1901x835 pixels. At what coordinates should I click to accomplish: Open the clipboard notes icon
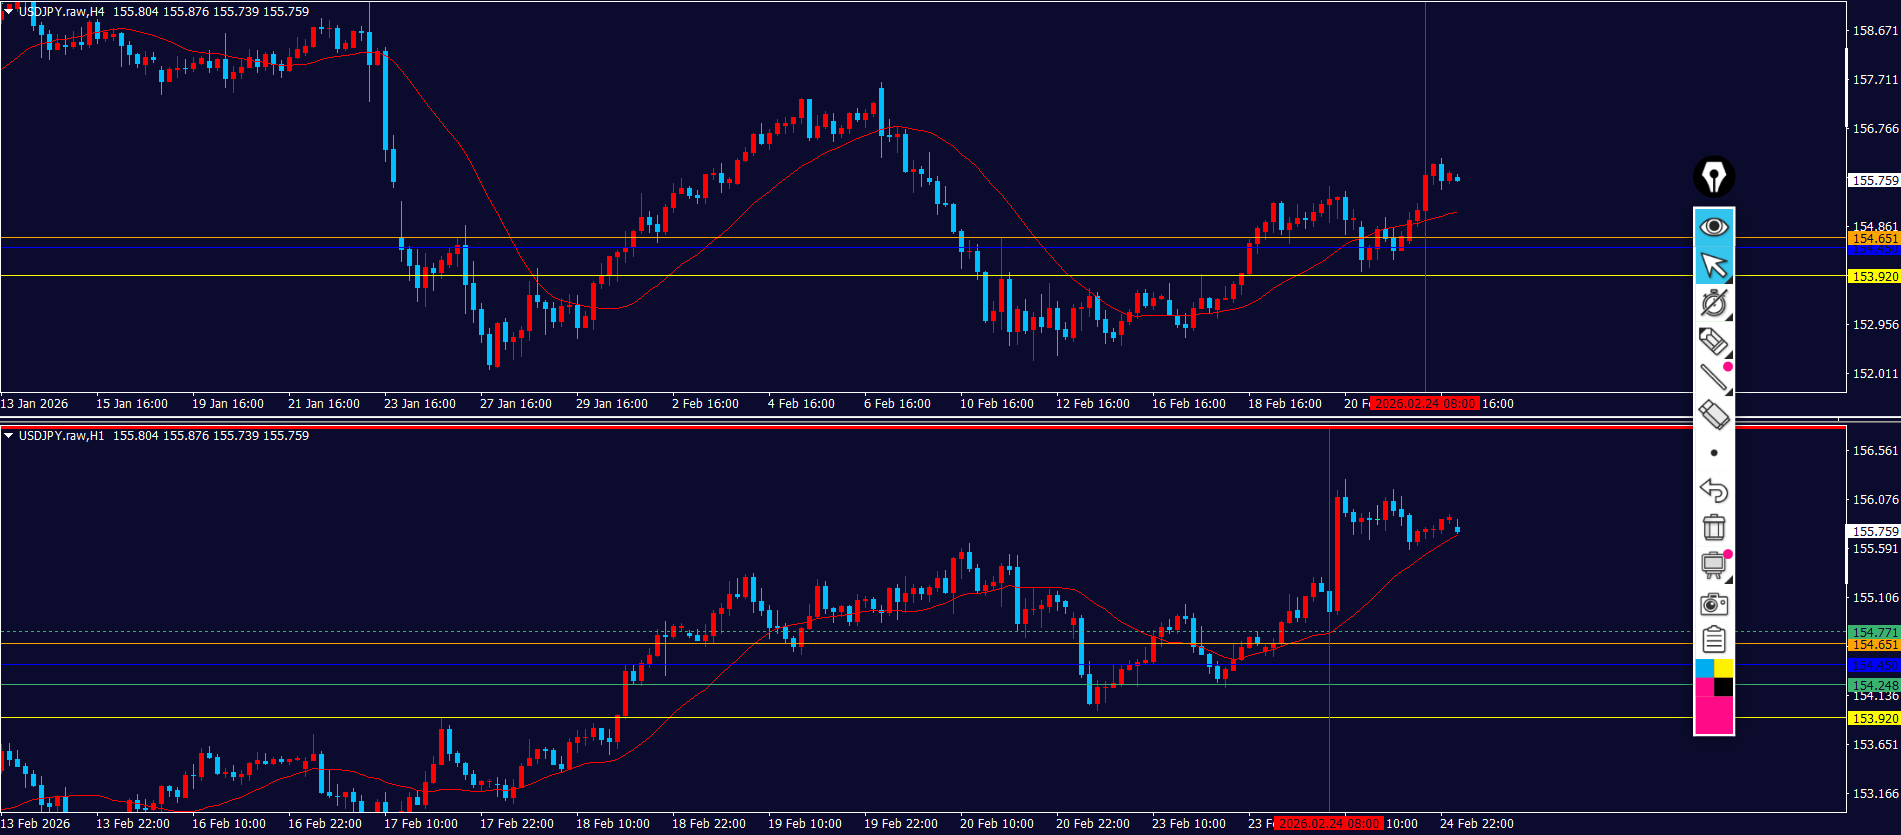[x=1713, y=639]
